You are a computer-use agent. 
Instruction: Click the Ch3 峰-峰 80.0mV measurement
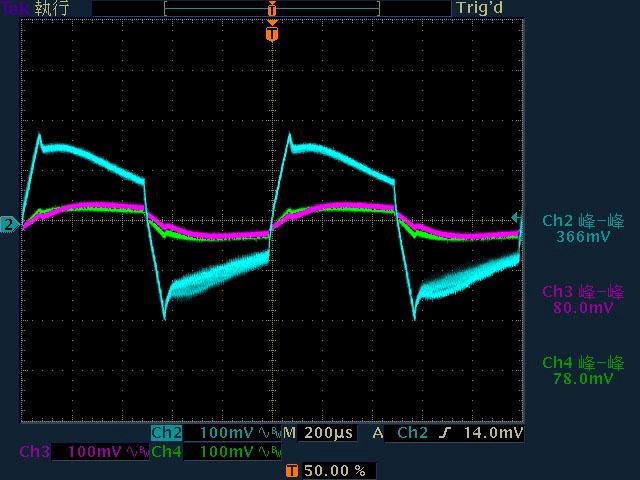coord(583,299)
